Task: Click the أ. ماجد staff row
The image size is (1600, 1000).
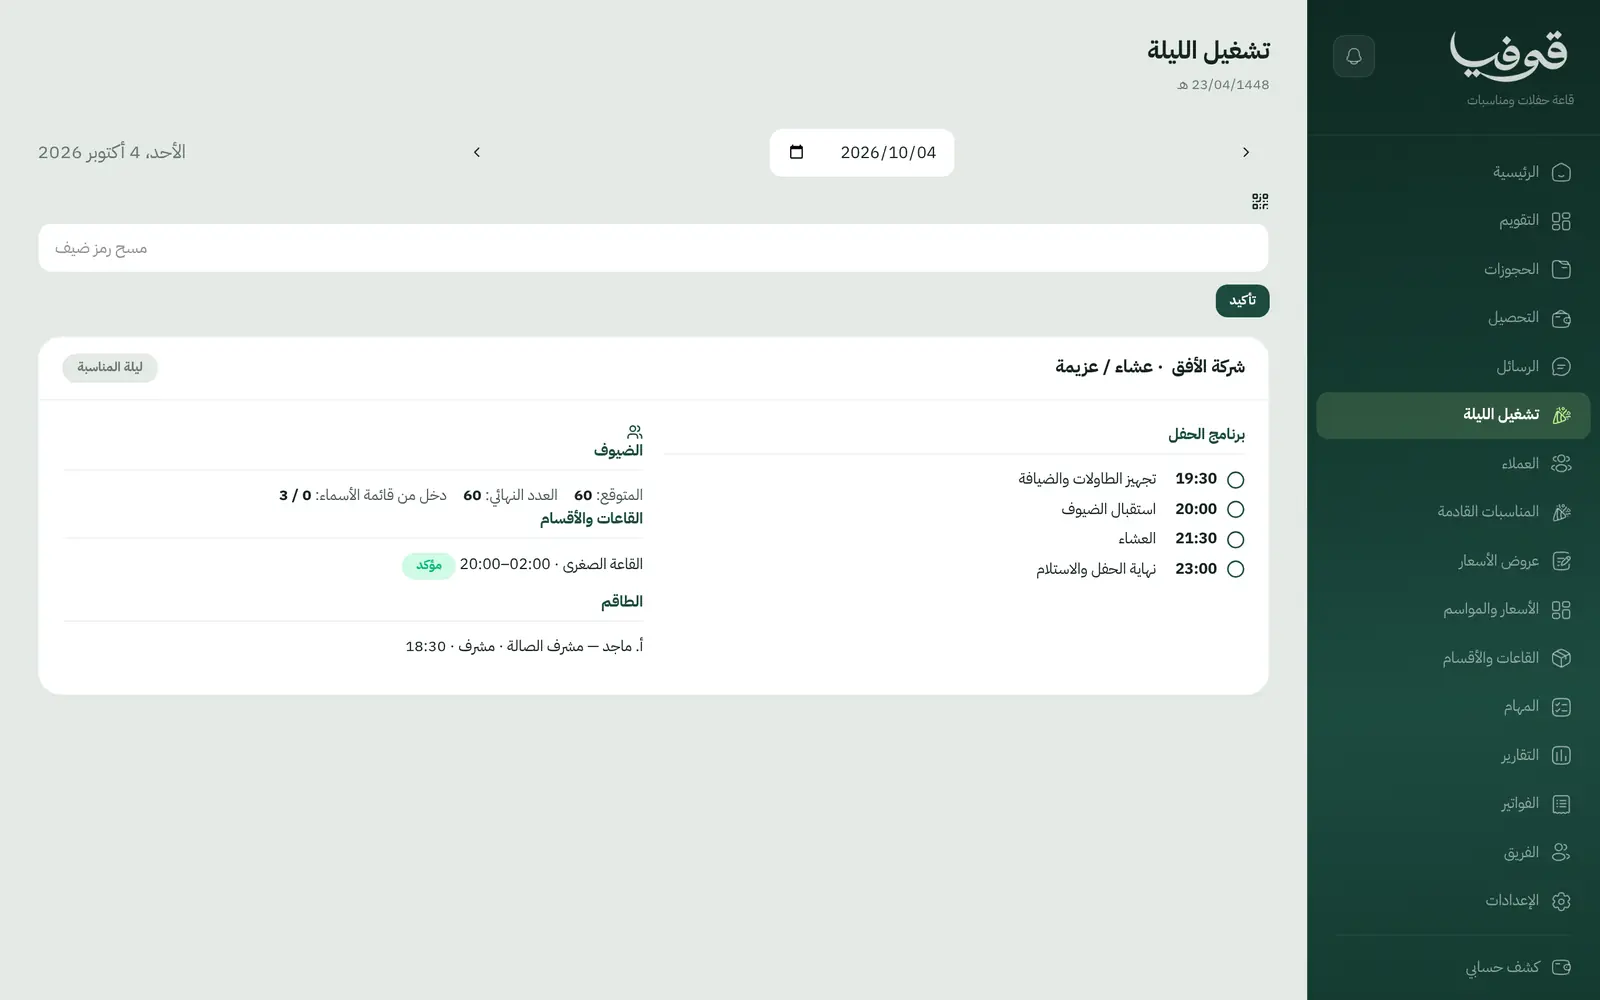Action: [x=524, y=646]
